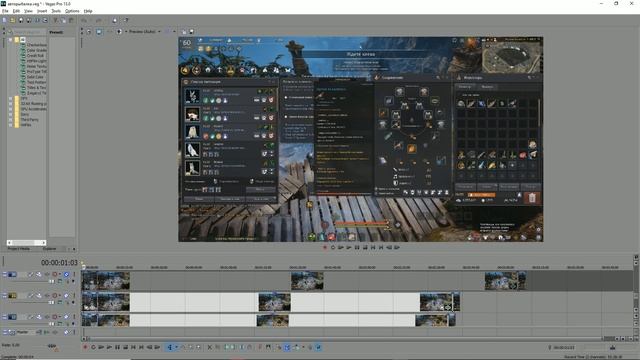Click the Paste toolbar icon

click(x=71, y=20)
